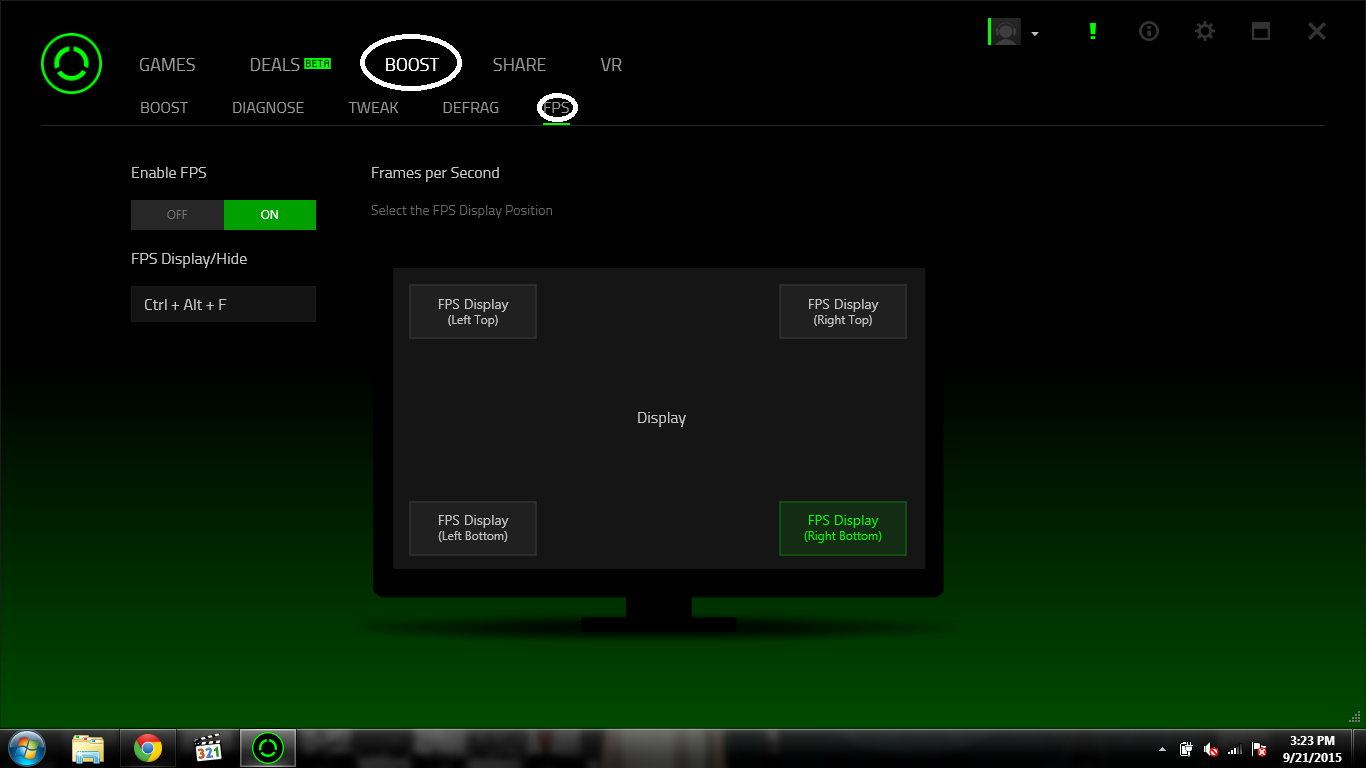The width and height of the screenshot is (1366, 768).
Task: Open the DIAGNOSE section under Boost
Action: (267, 107)
